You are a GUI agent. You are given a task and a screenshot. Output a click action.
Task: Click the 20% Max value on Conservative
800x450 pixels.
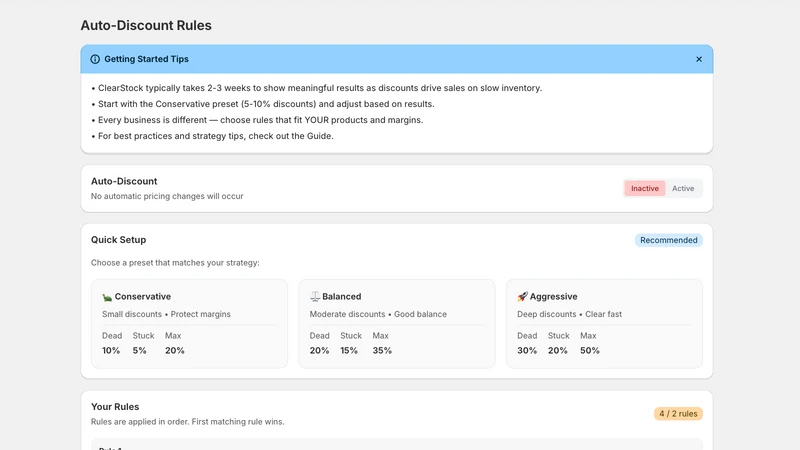[174, 351]
